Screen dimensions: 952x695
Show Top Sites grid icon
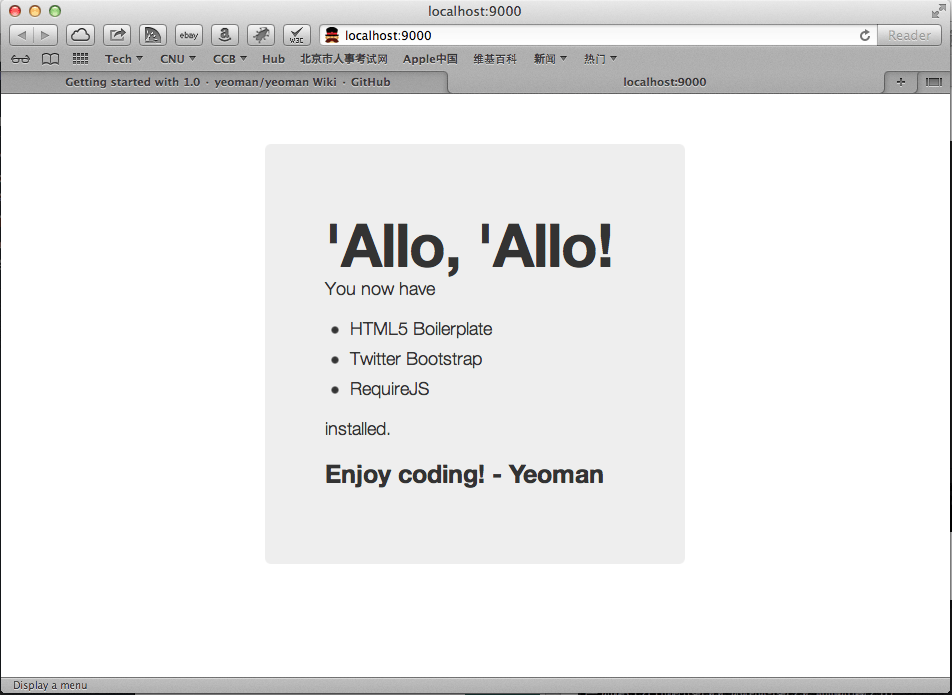[x=80, y=58]
